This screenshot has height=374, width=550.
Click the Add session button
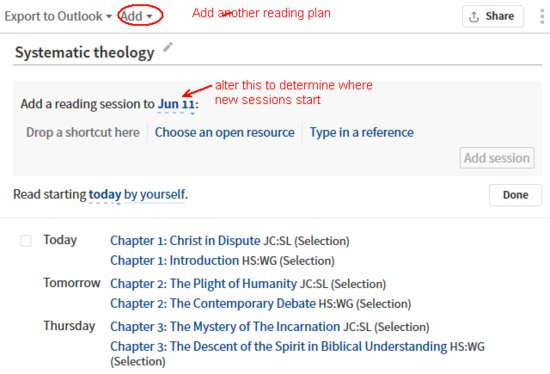(497, 158)
